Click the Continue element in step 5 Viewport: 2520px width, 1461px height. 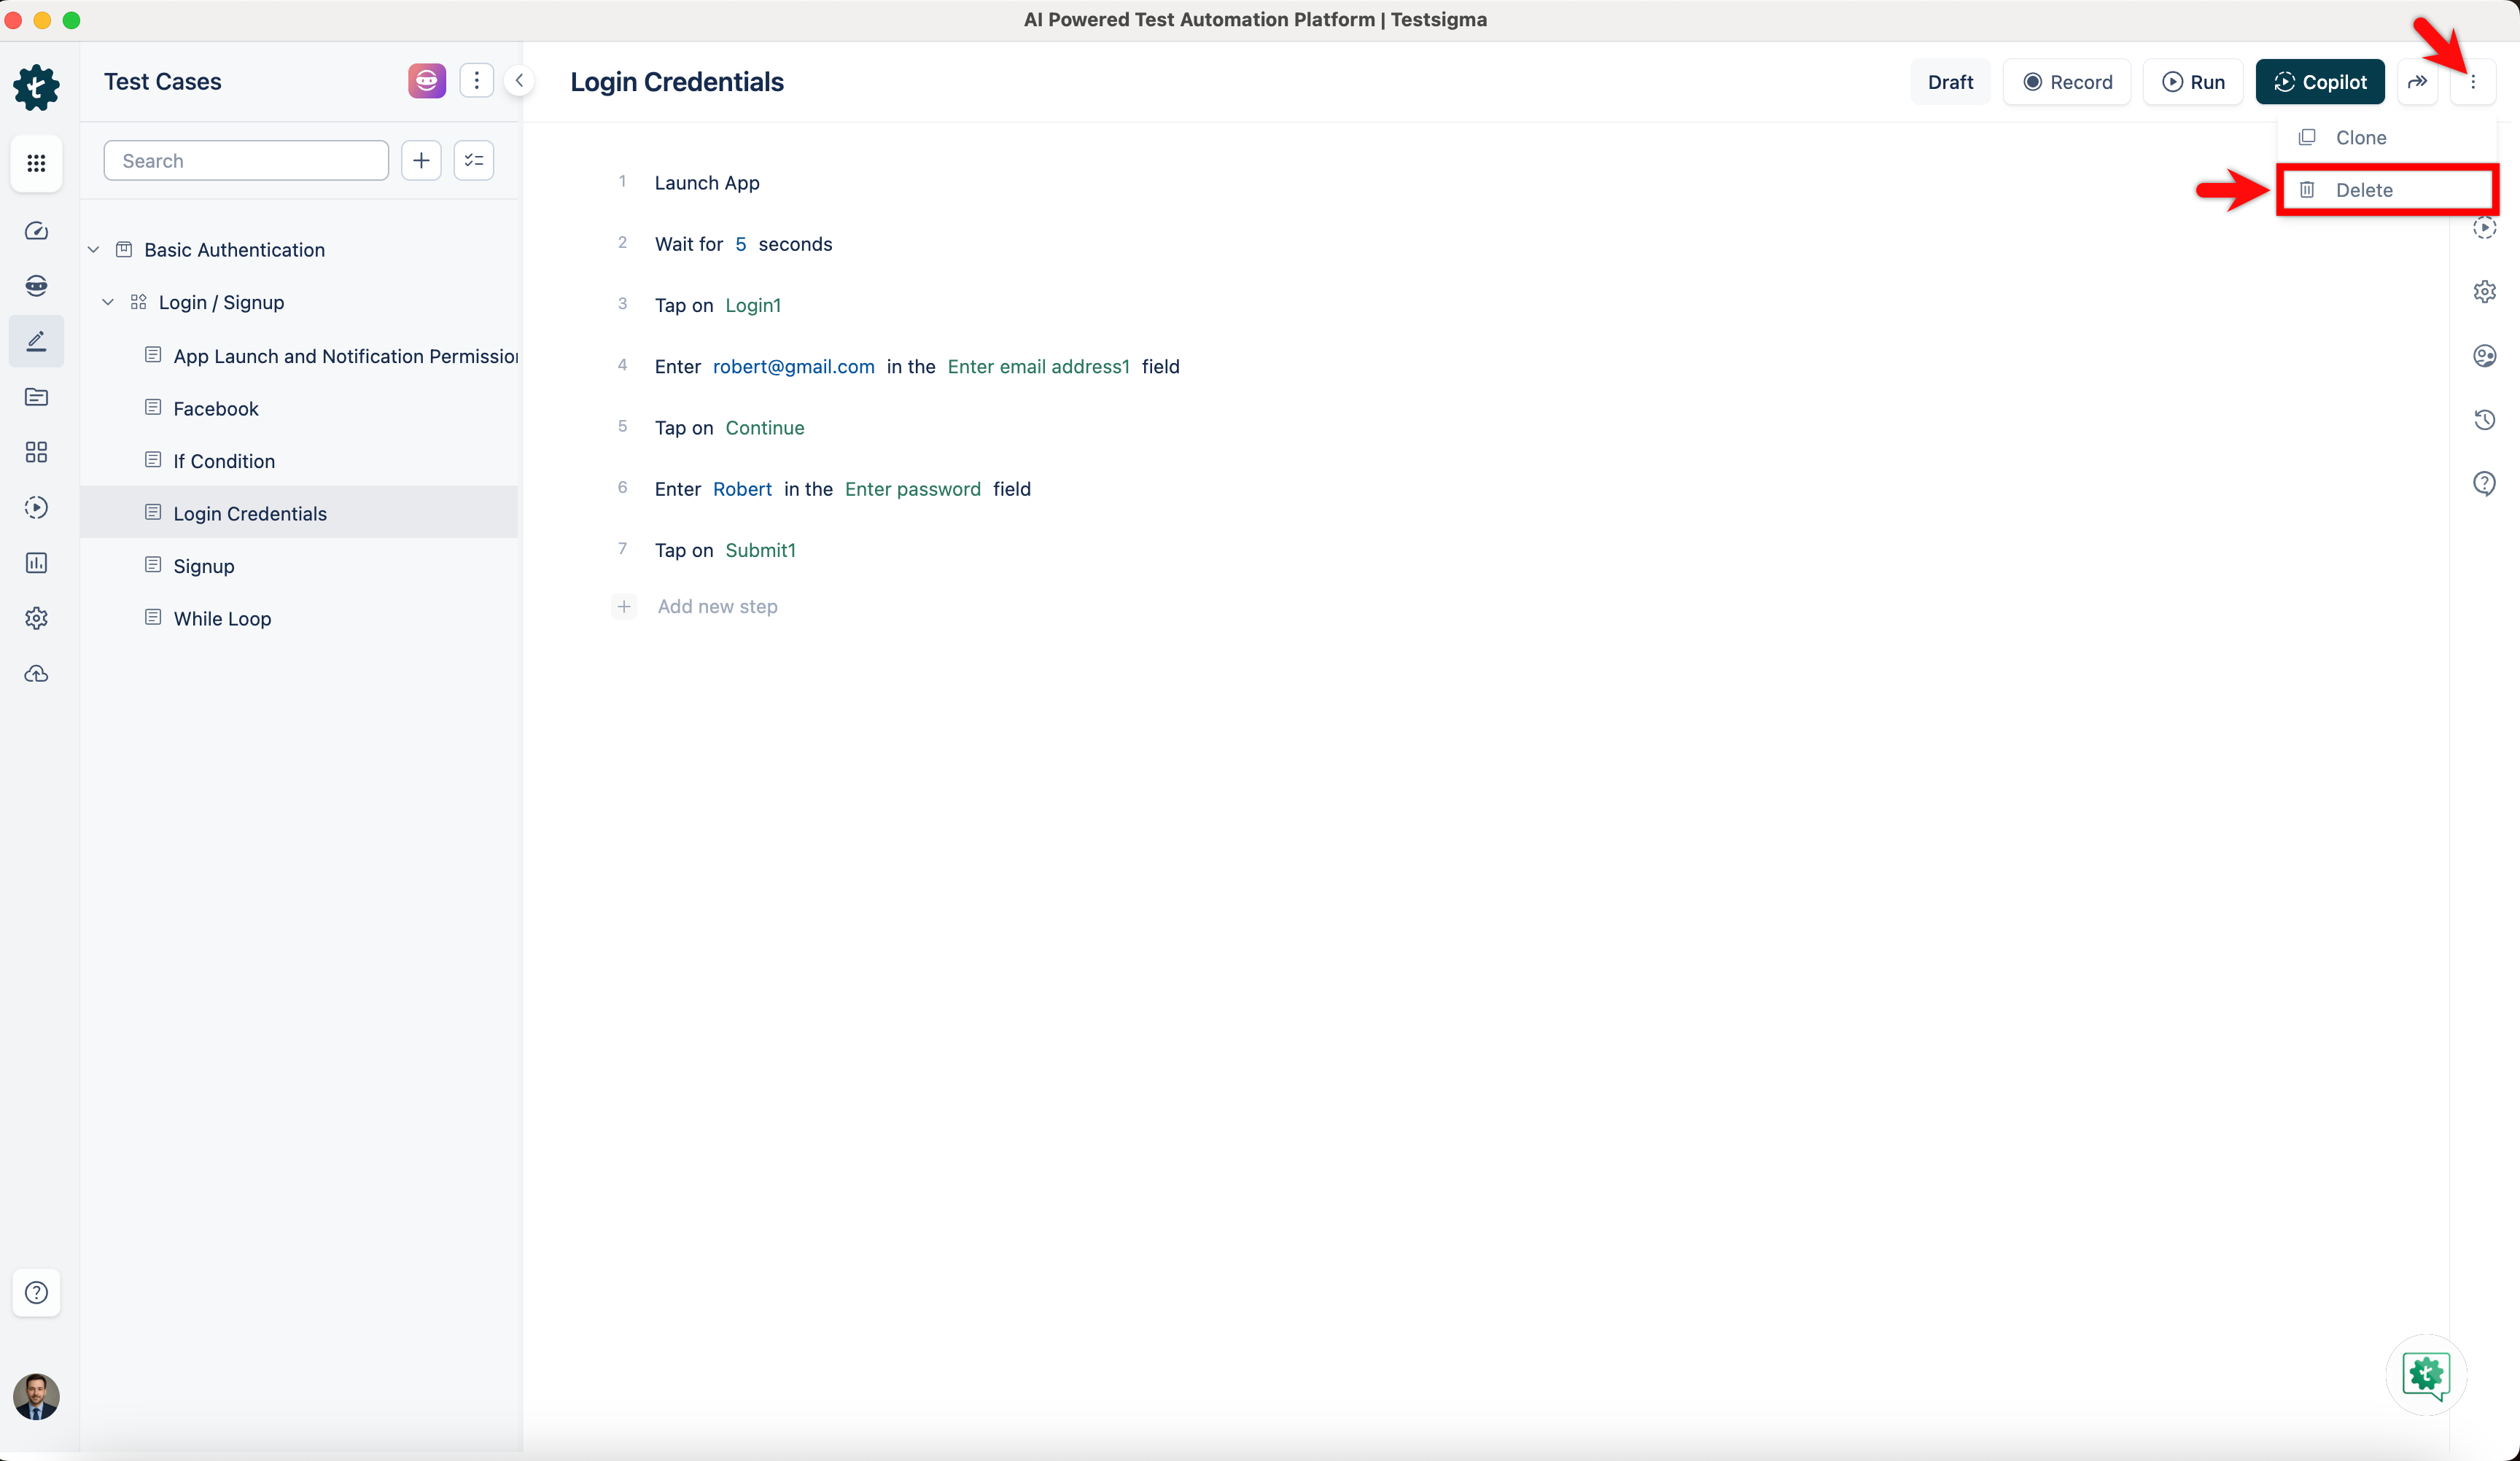point(765,428)
